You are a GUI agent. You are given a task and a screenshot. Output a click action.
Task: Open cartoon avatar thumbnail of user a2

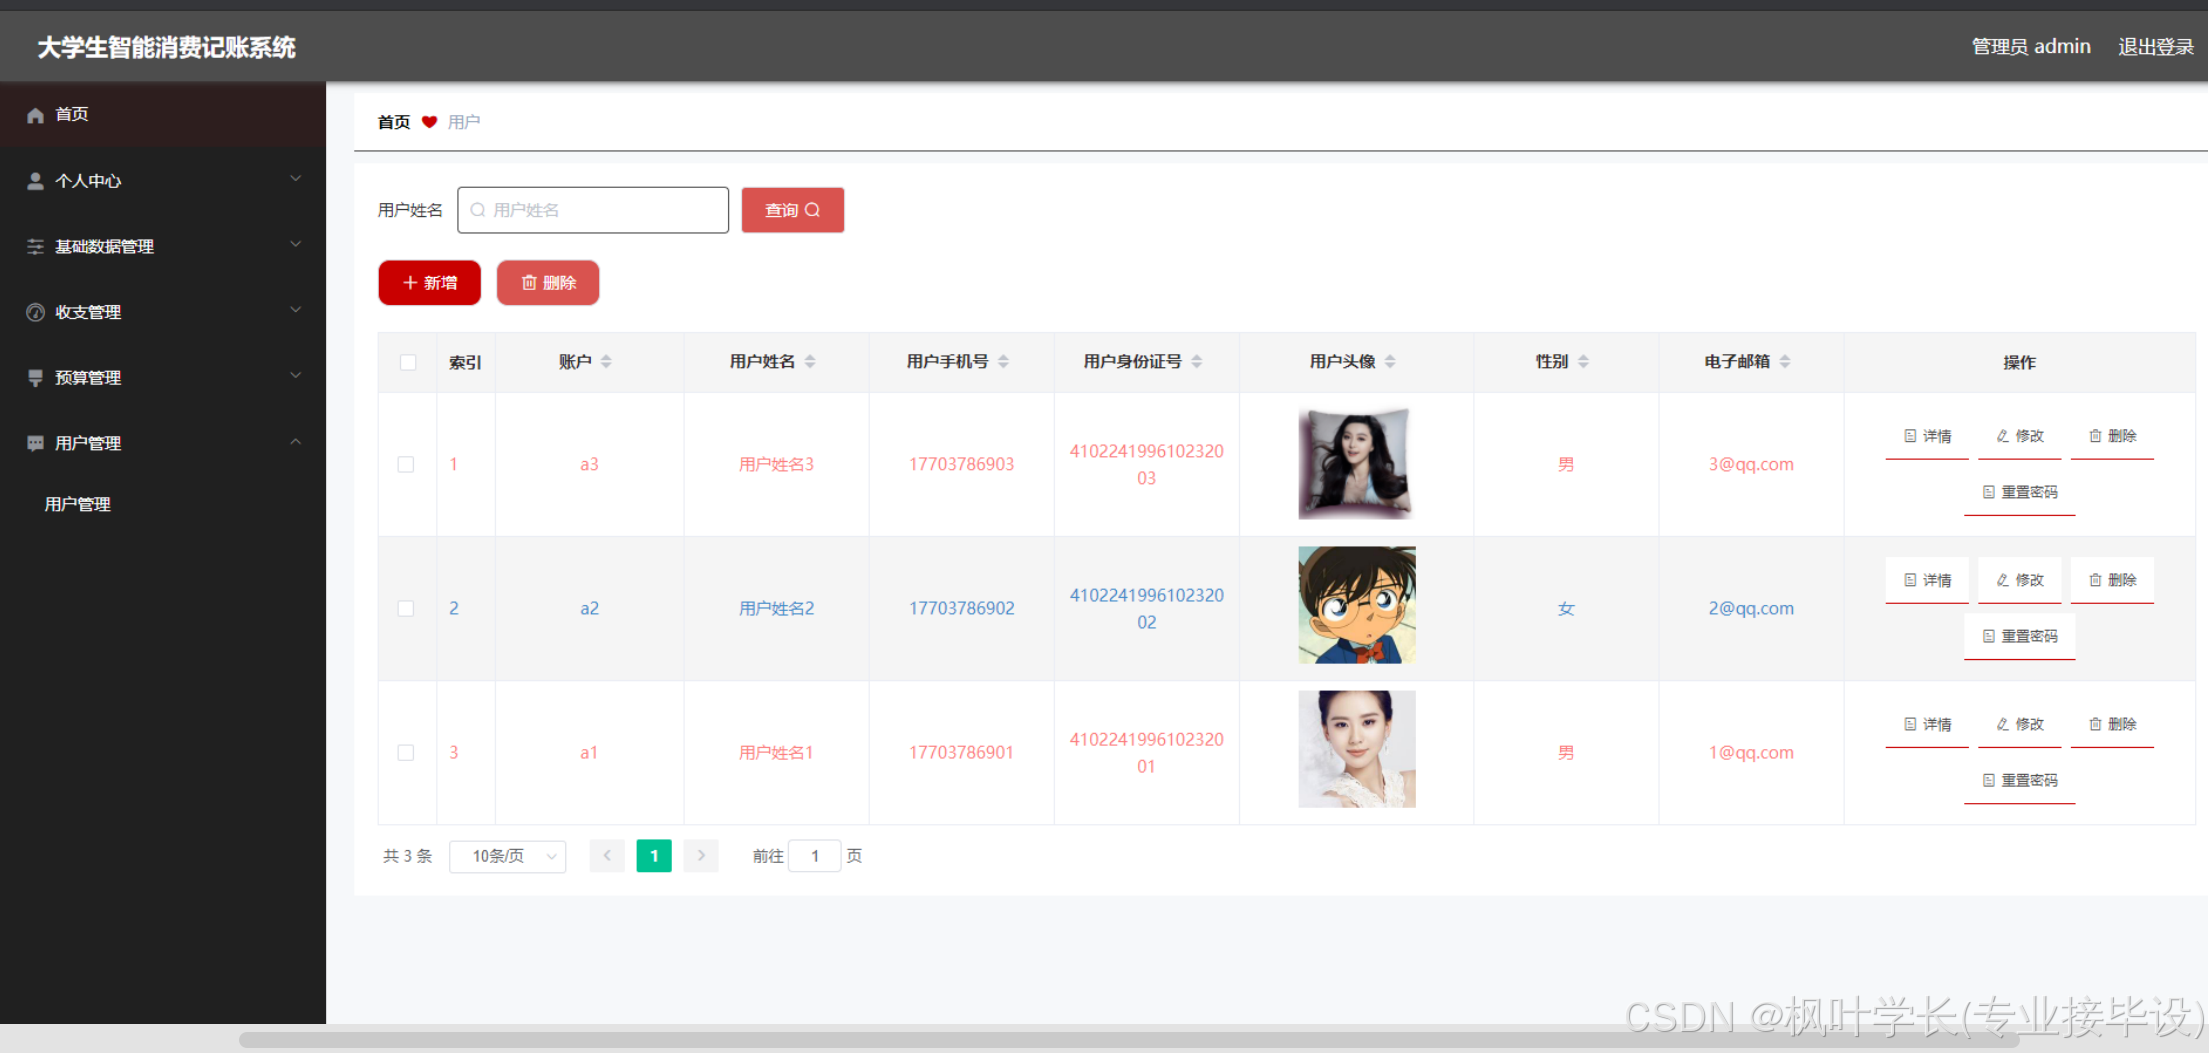click(x=1357, y=605)
